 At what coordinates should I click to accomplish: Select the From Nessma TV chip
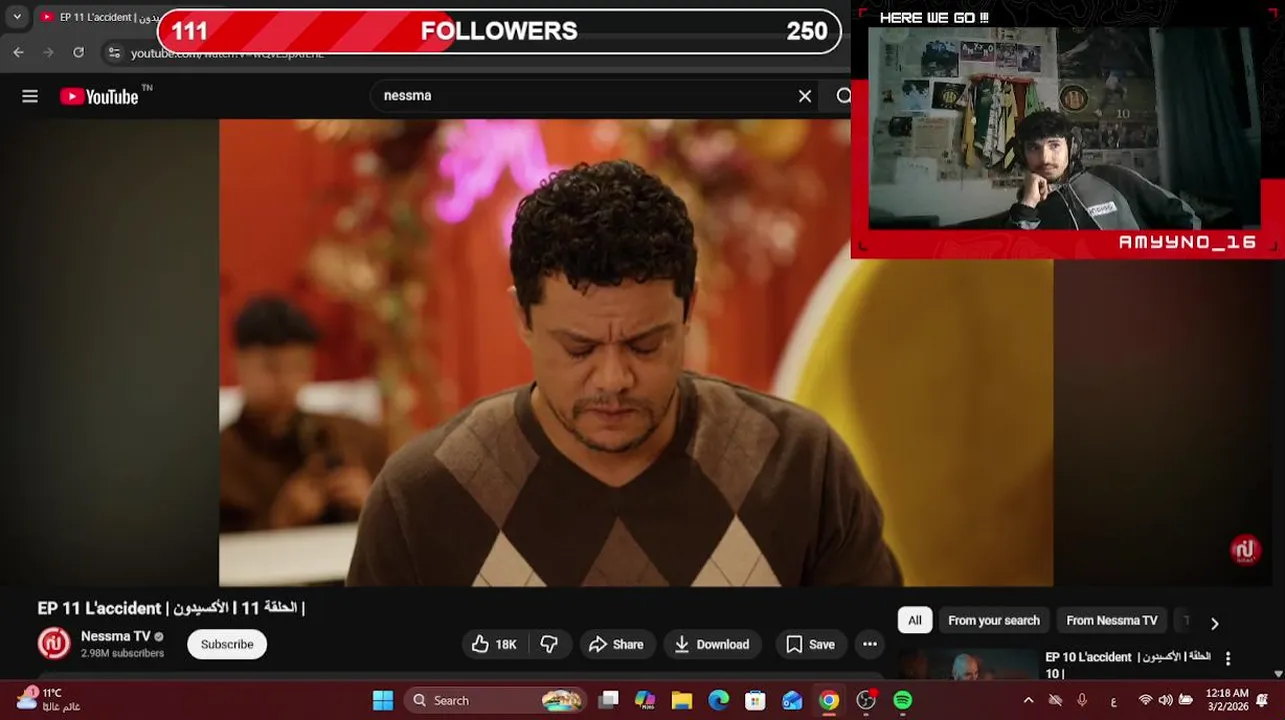pos(1112,620)
